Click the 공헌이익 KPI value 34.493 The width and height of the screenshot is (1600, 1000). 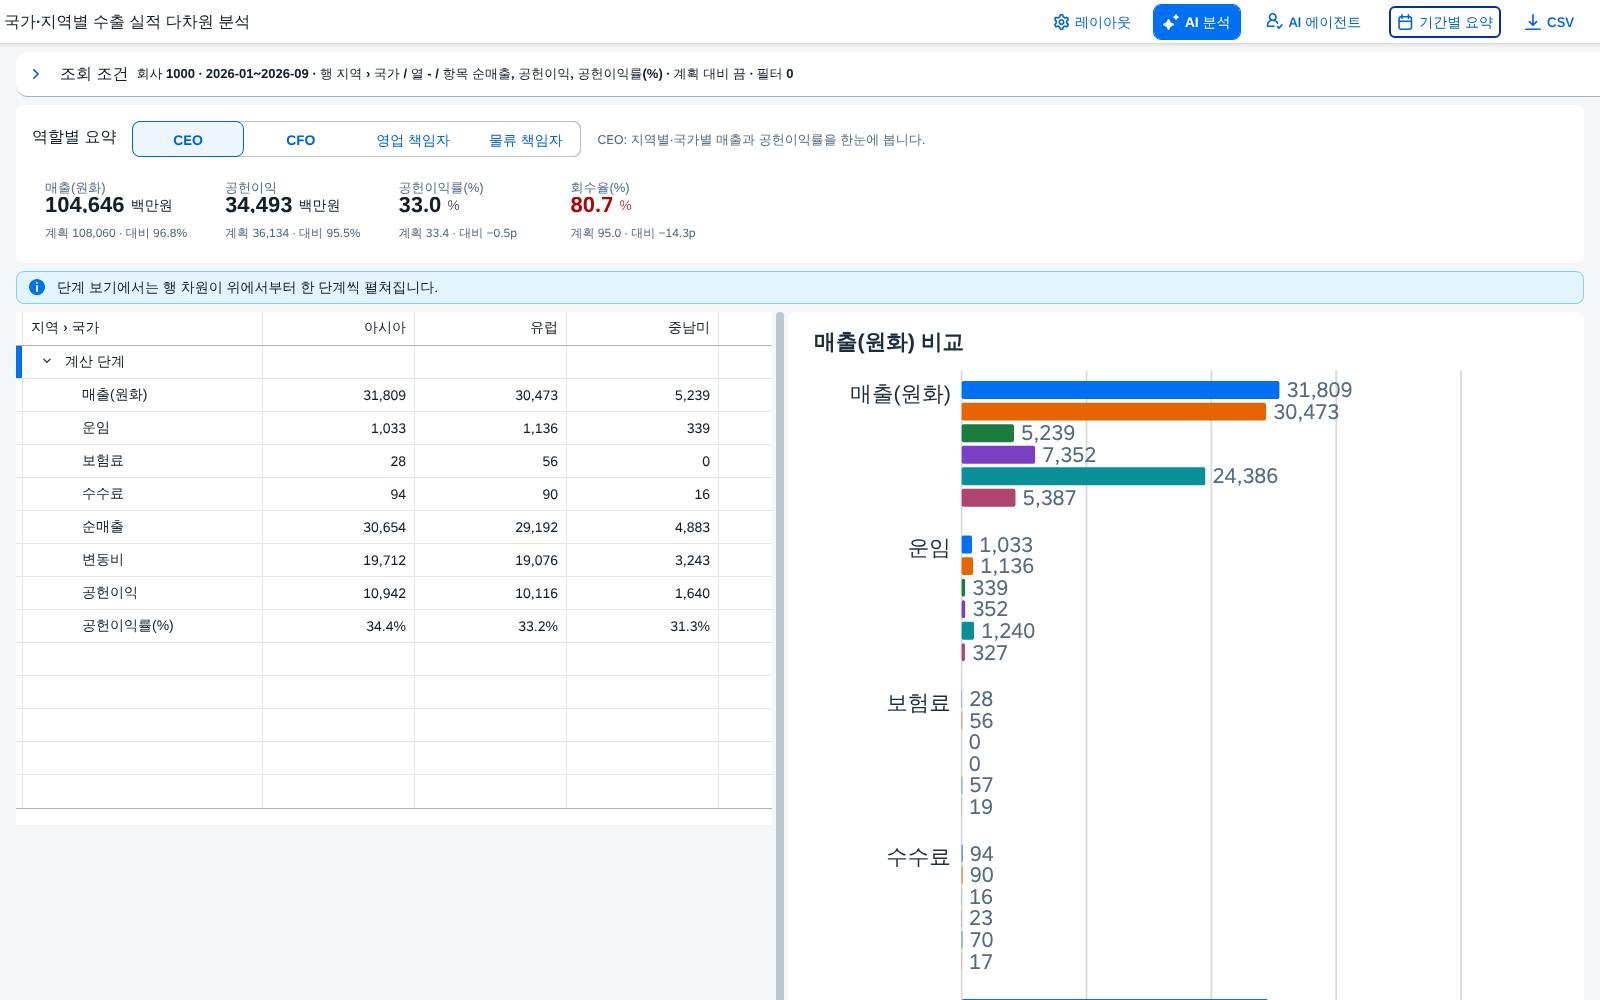(258, 205)
